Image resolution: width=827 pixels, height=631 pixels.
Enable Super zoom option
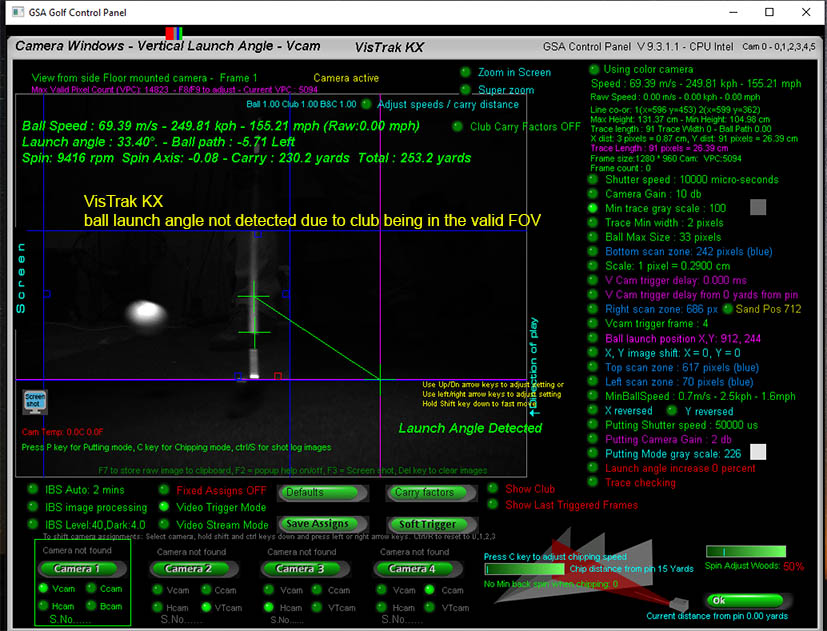(x=465, y=90)
